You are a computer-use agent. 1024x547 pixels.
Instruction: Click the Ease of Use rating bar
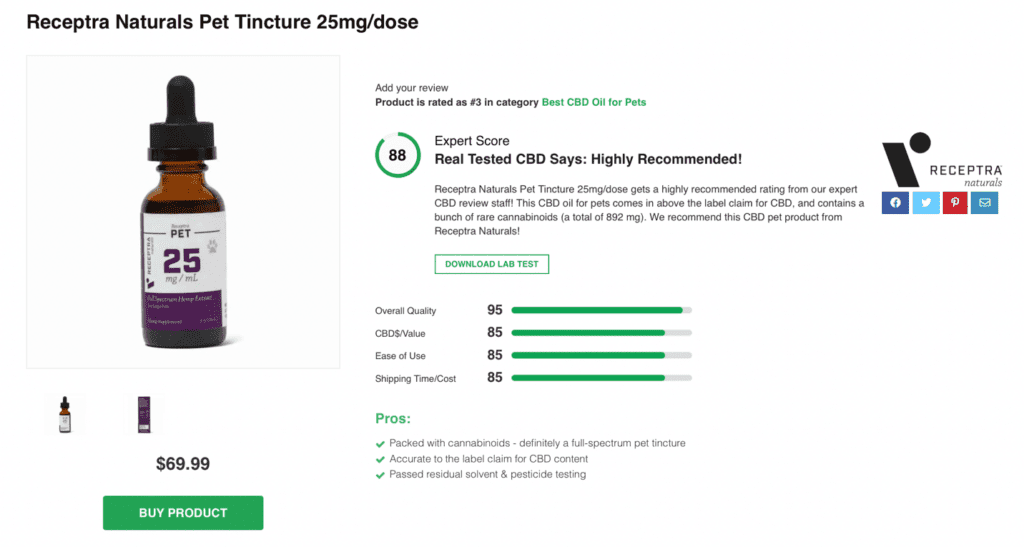click(601, 355)
